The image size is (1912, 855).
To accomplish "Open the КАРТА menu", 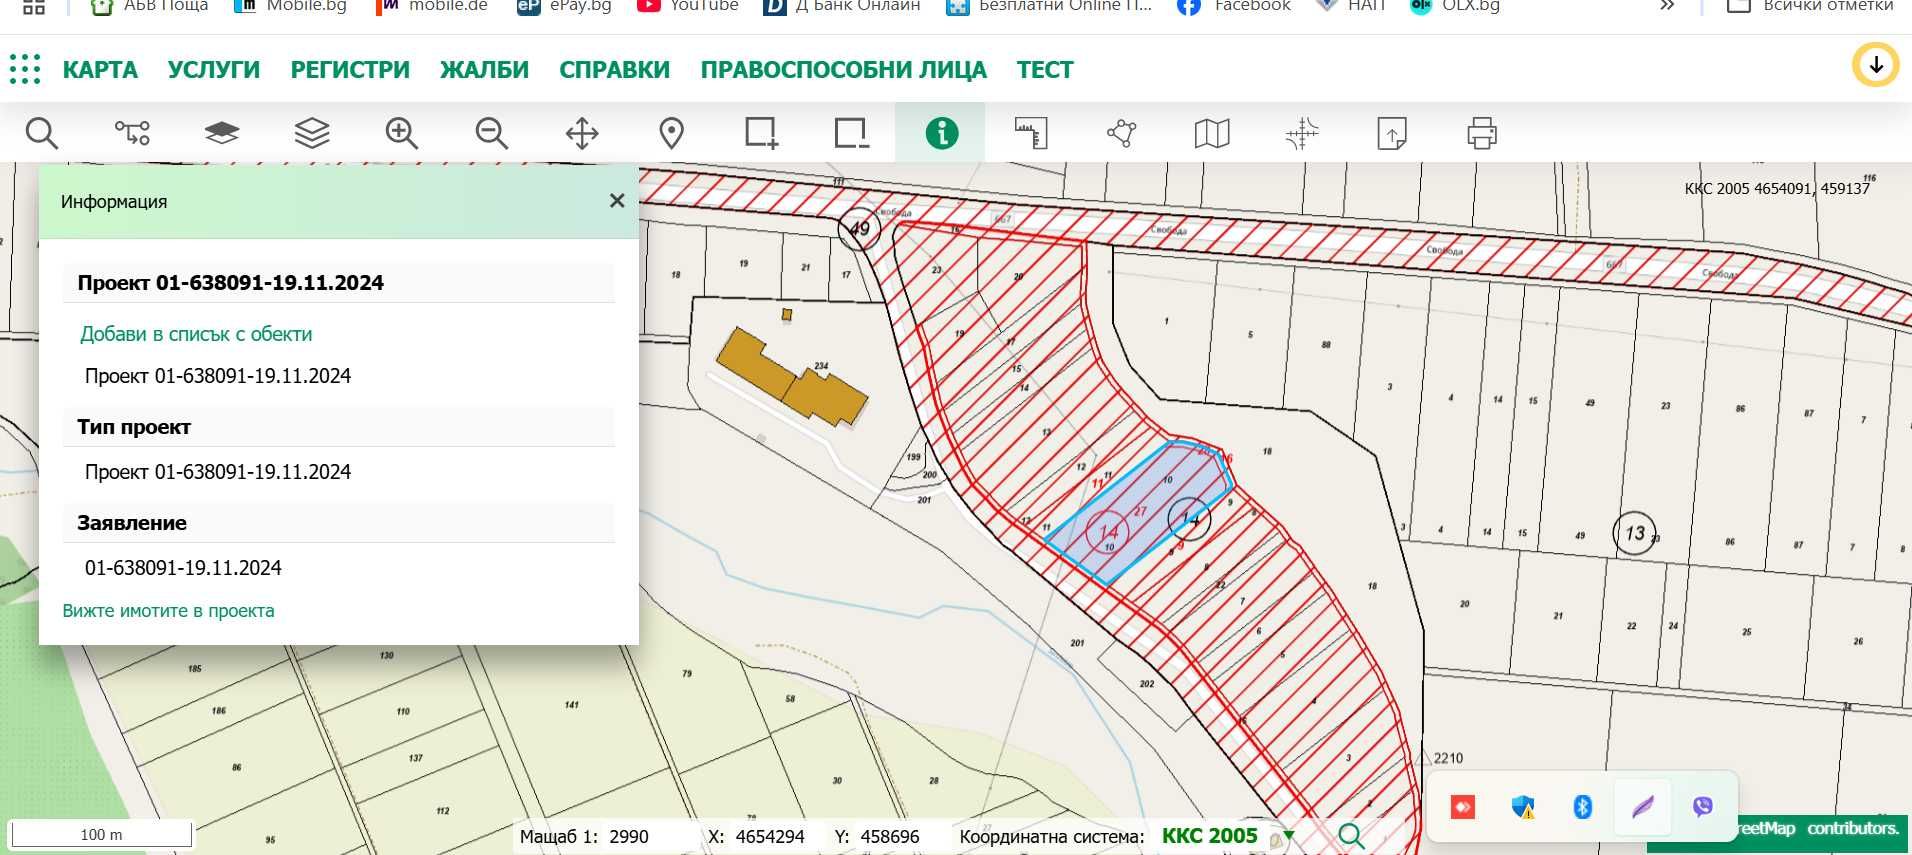I will coord(100,70).
